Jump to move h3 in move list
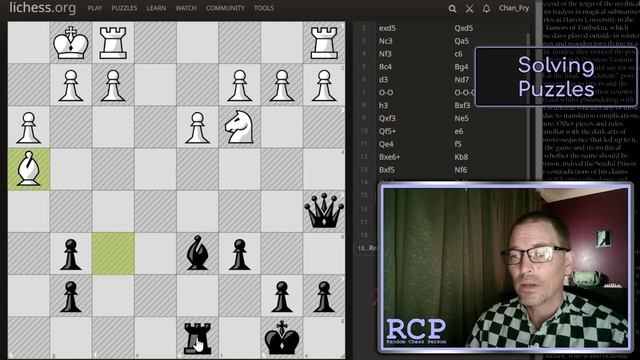The image size is (640, 360). coord(383,105)
